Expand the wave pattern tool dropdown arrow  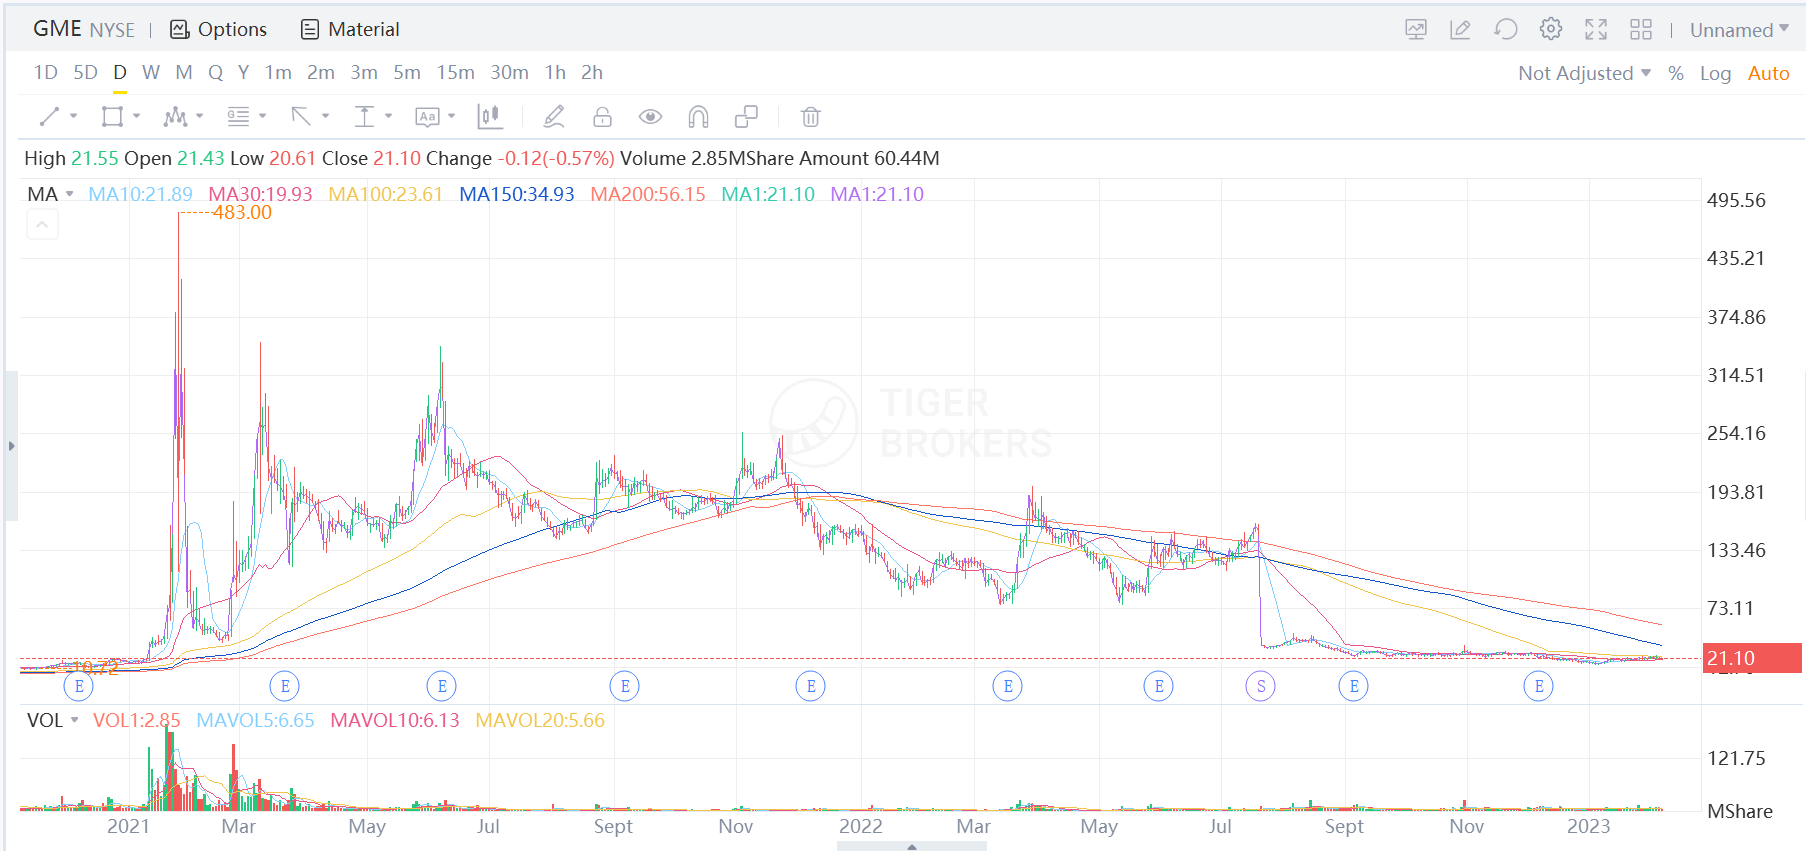[x=199, y=116]
